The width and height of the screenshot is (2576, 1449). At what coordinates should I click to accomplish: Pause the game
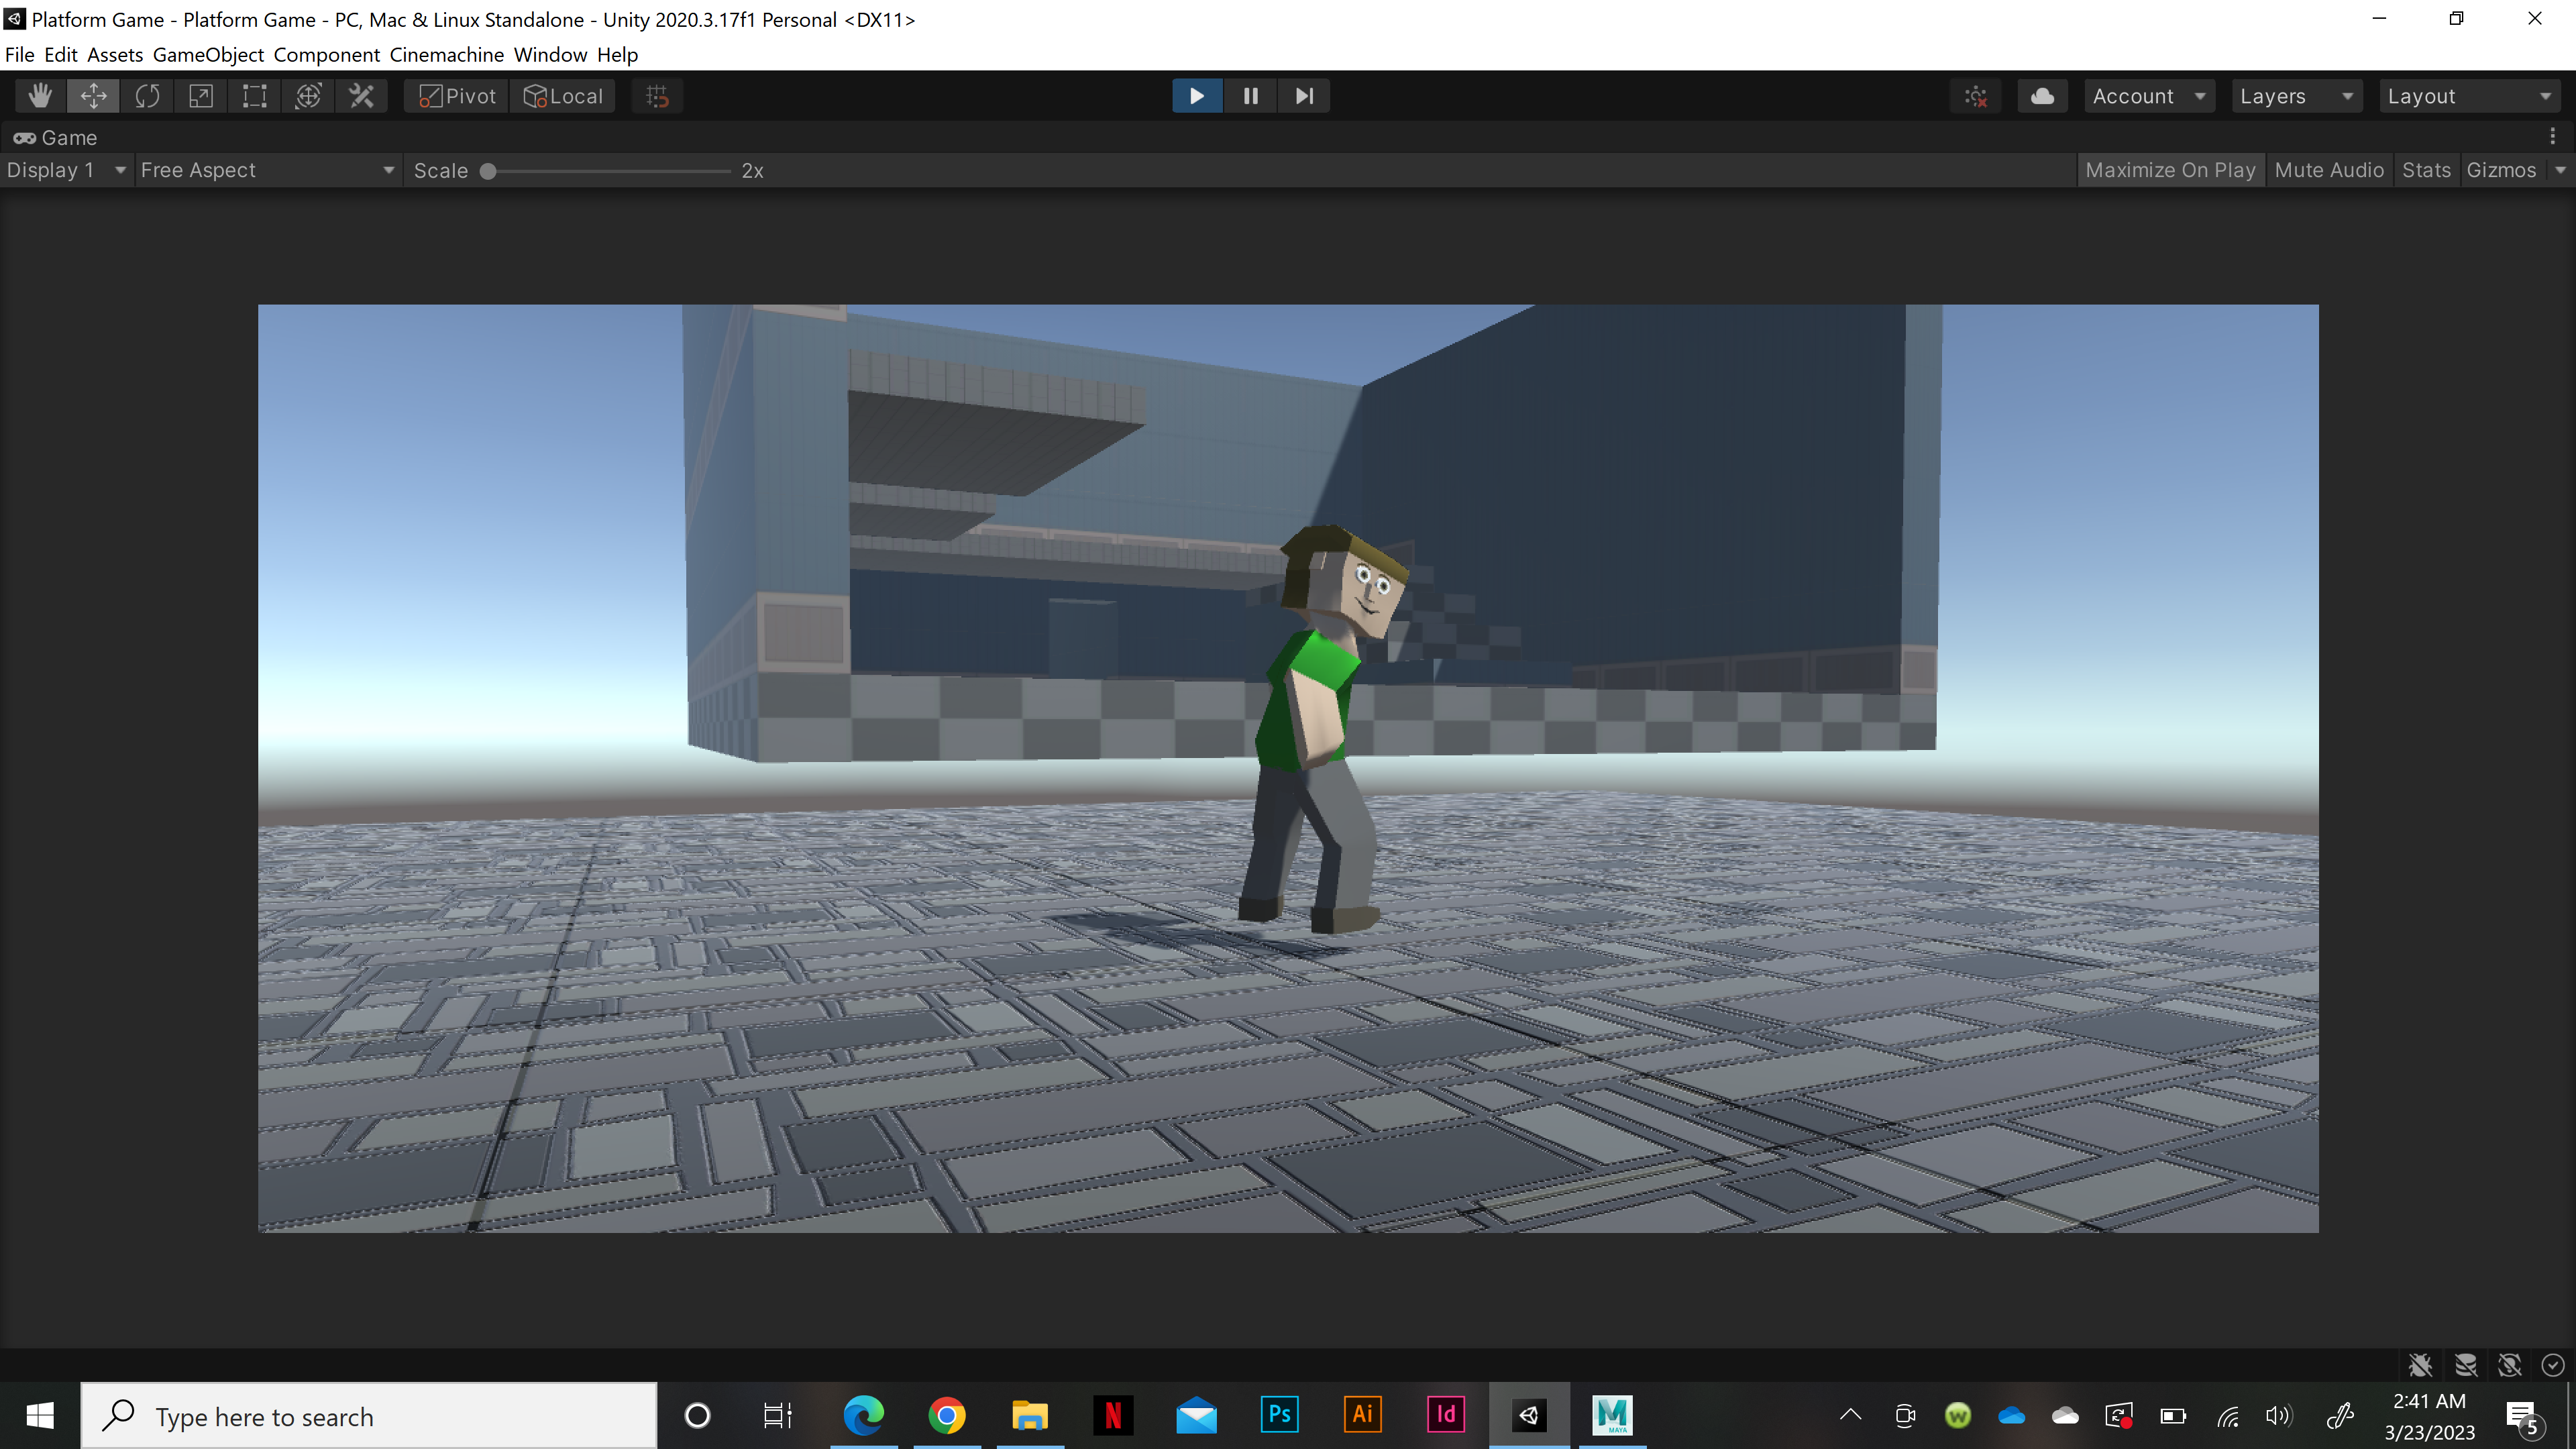click(1250, 96)
